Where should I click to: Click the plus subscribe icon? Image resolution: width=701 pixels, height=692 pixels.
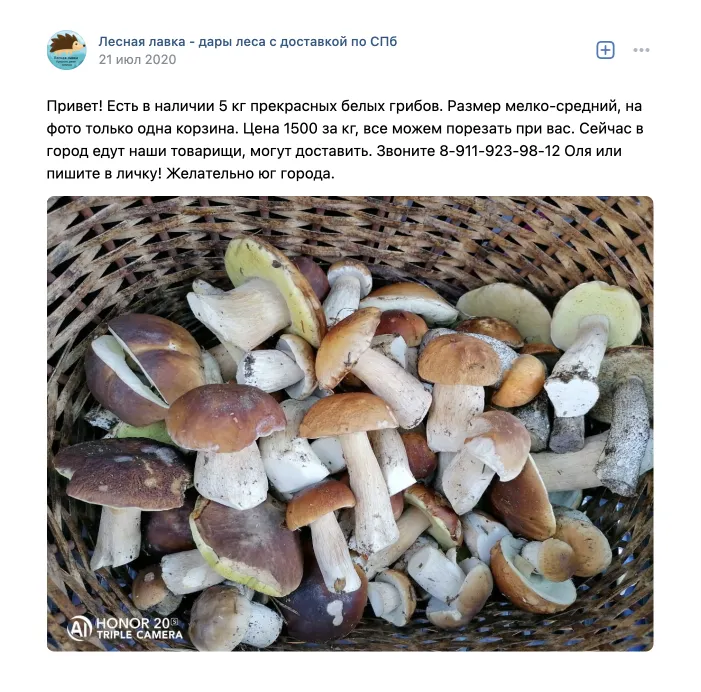coord(605,50)
